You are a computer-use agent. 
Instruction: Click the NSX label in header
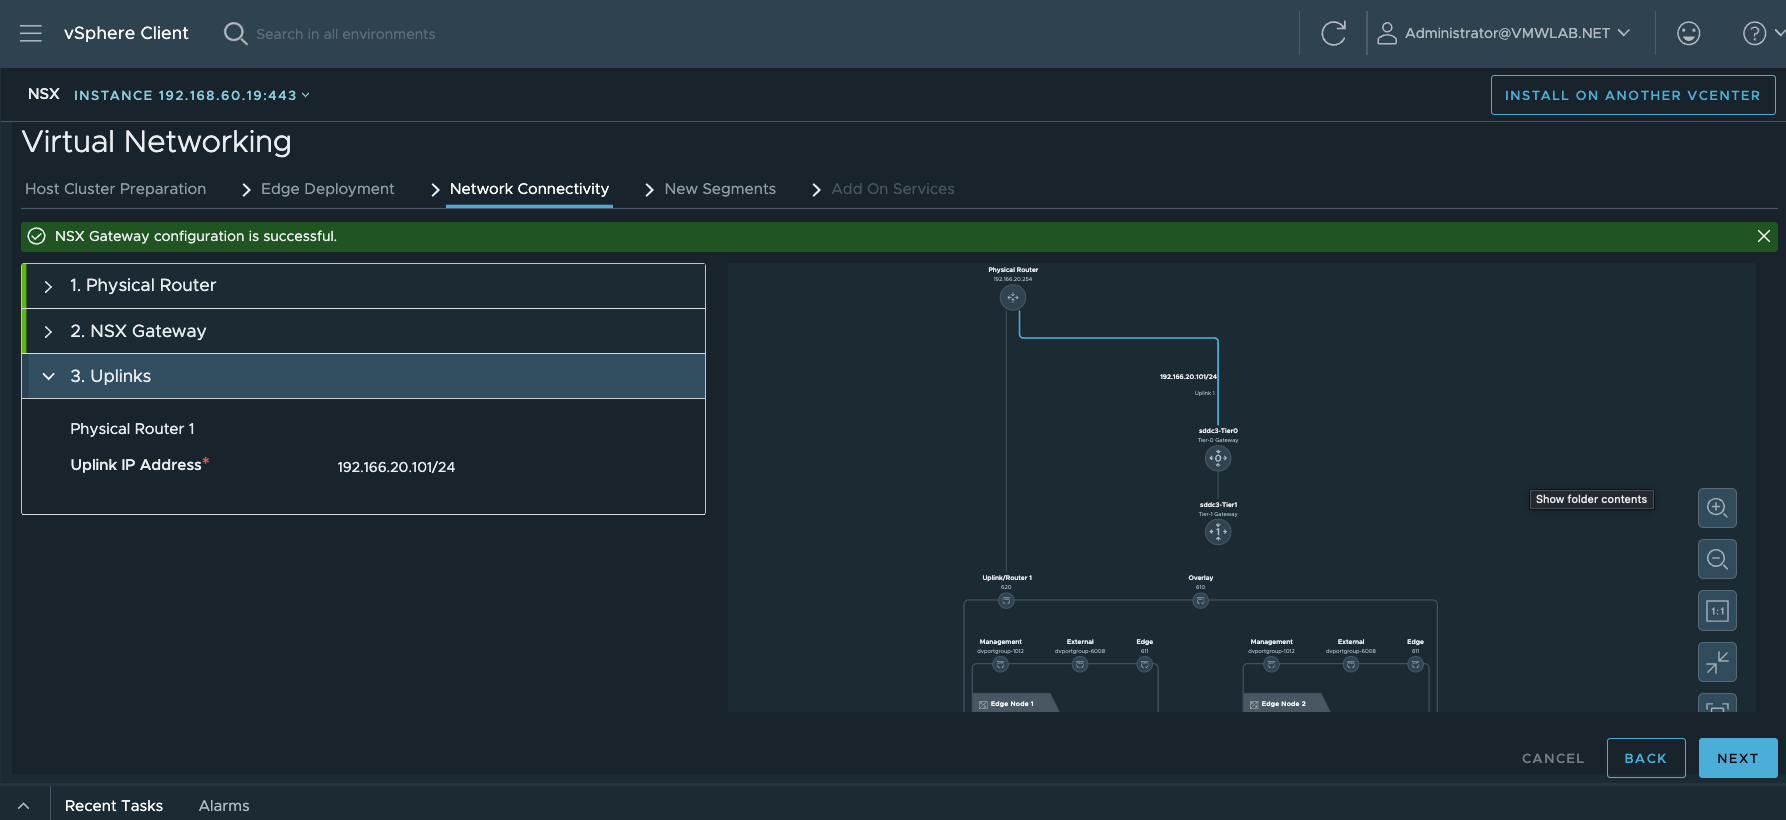click(44, 94)
